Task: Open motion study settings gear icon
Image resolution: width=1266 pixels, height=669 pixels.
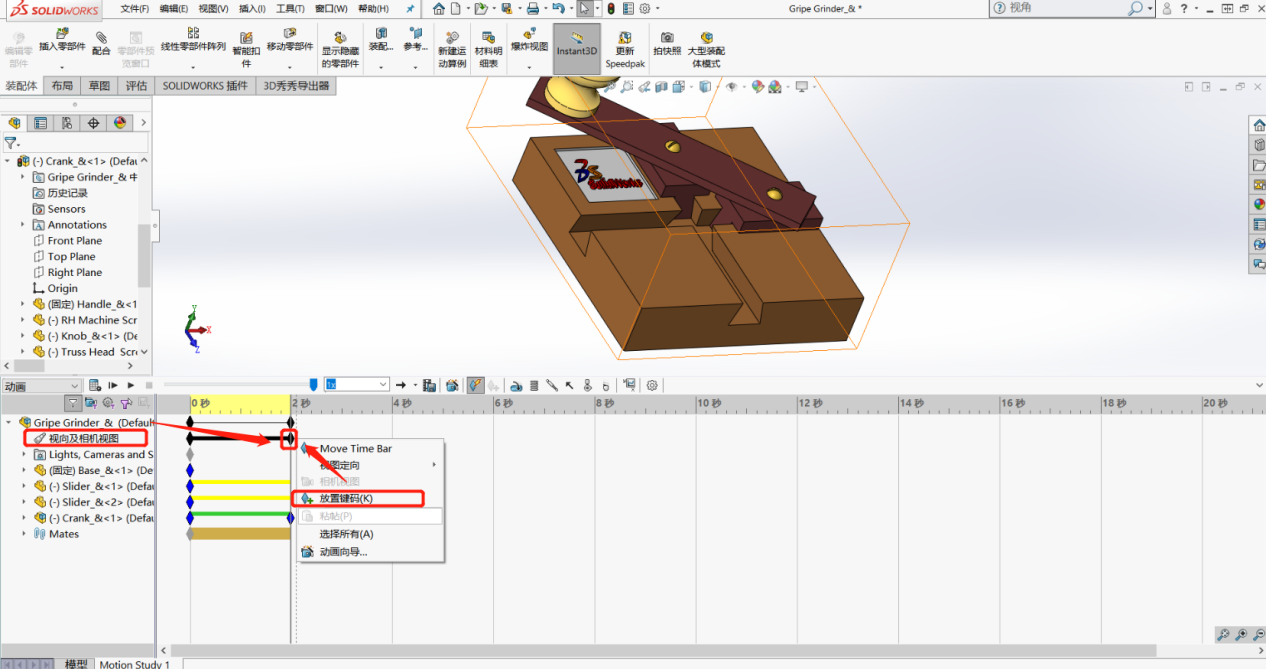Action: 652,385
